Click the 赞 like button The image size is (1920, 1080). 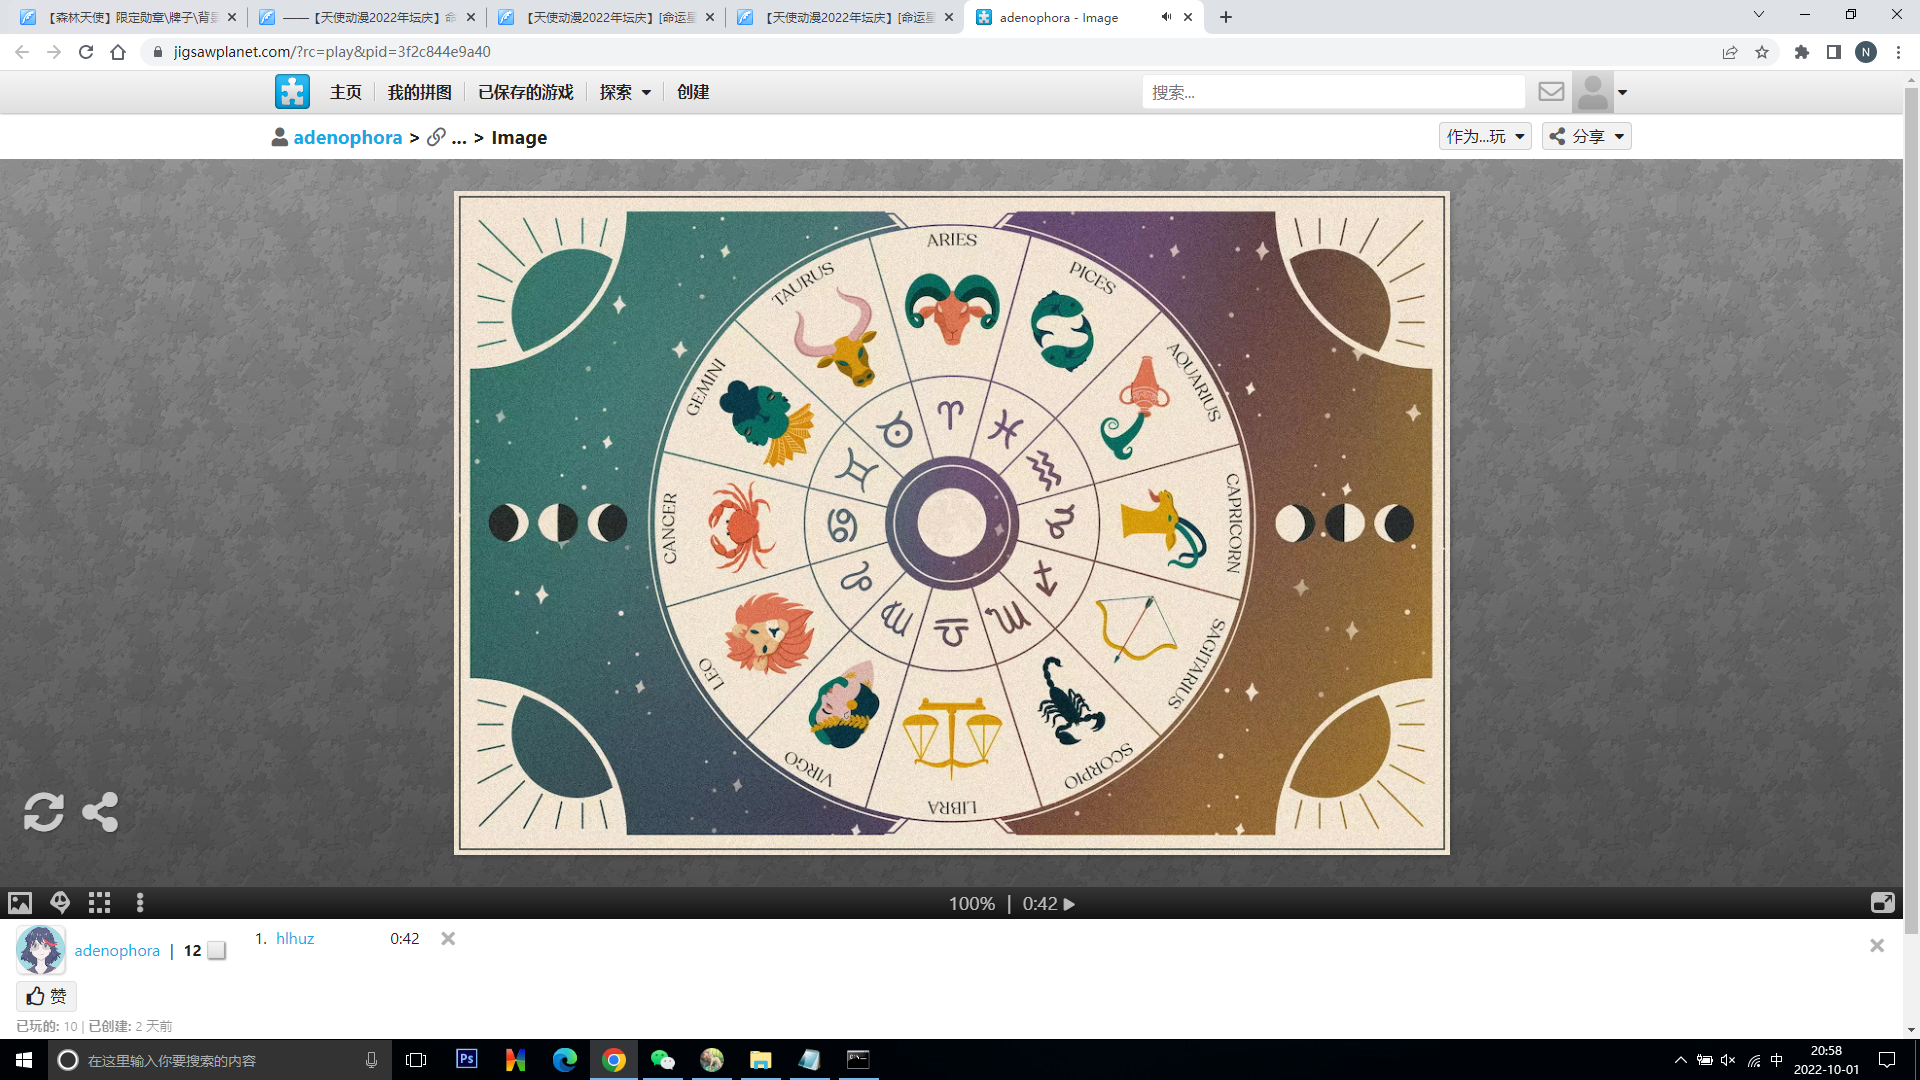(46, 996)
